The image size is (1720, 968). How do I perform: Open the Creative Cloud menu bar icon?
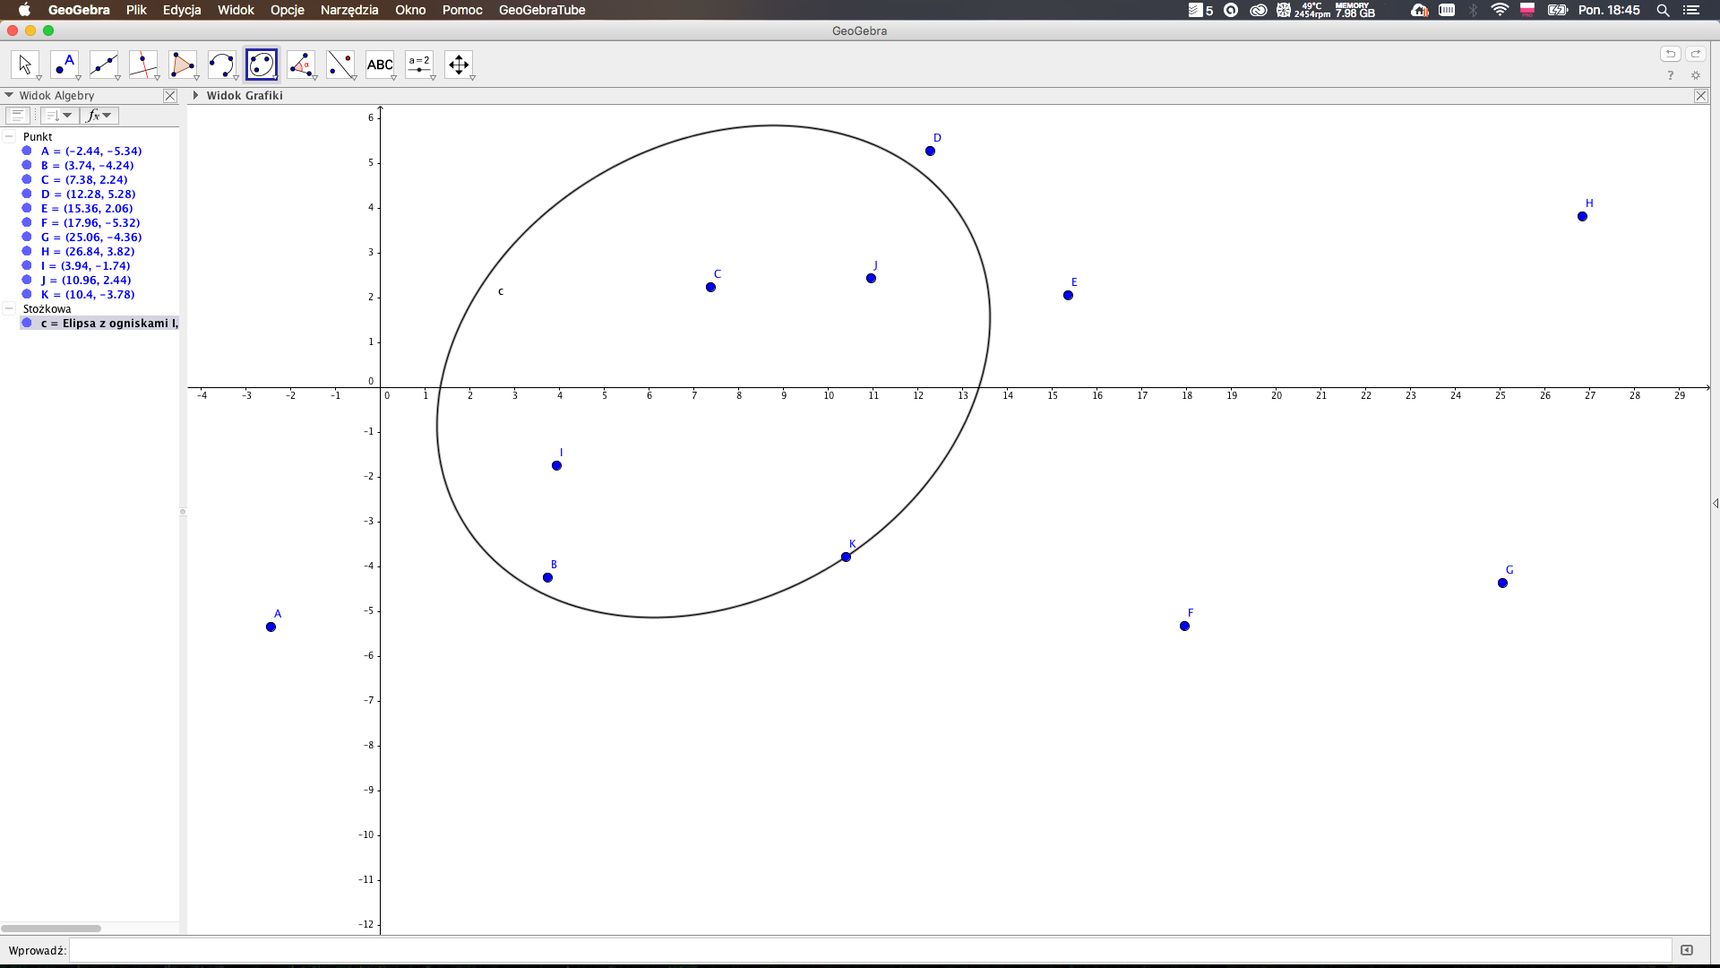(1258, 10)
